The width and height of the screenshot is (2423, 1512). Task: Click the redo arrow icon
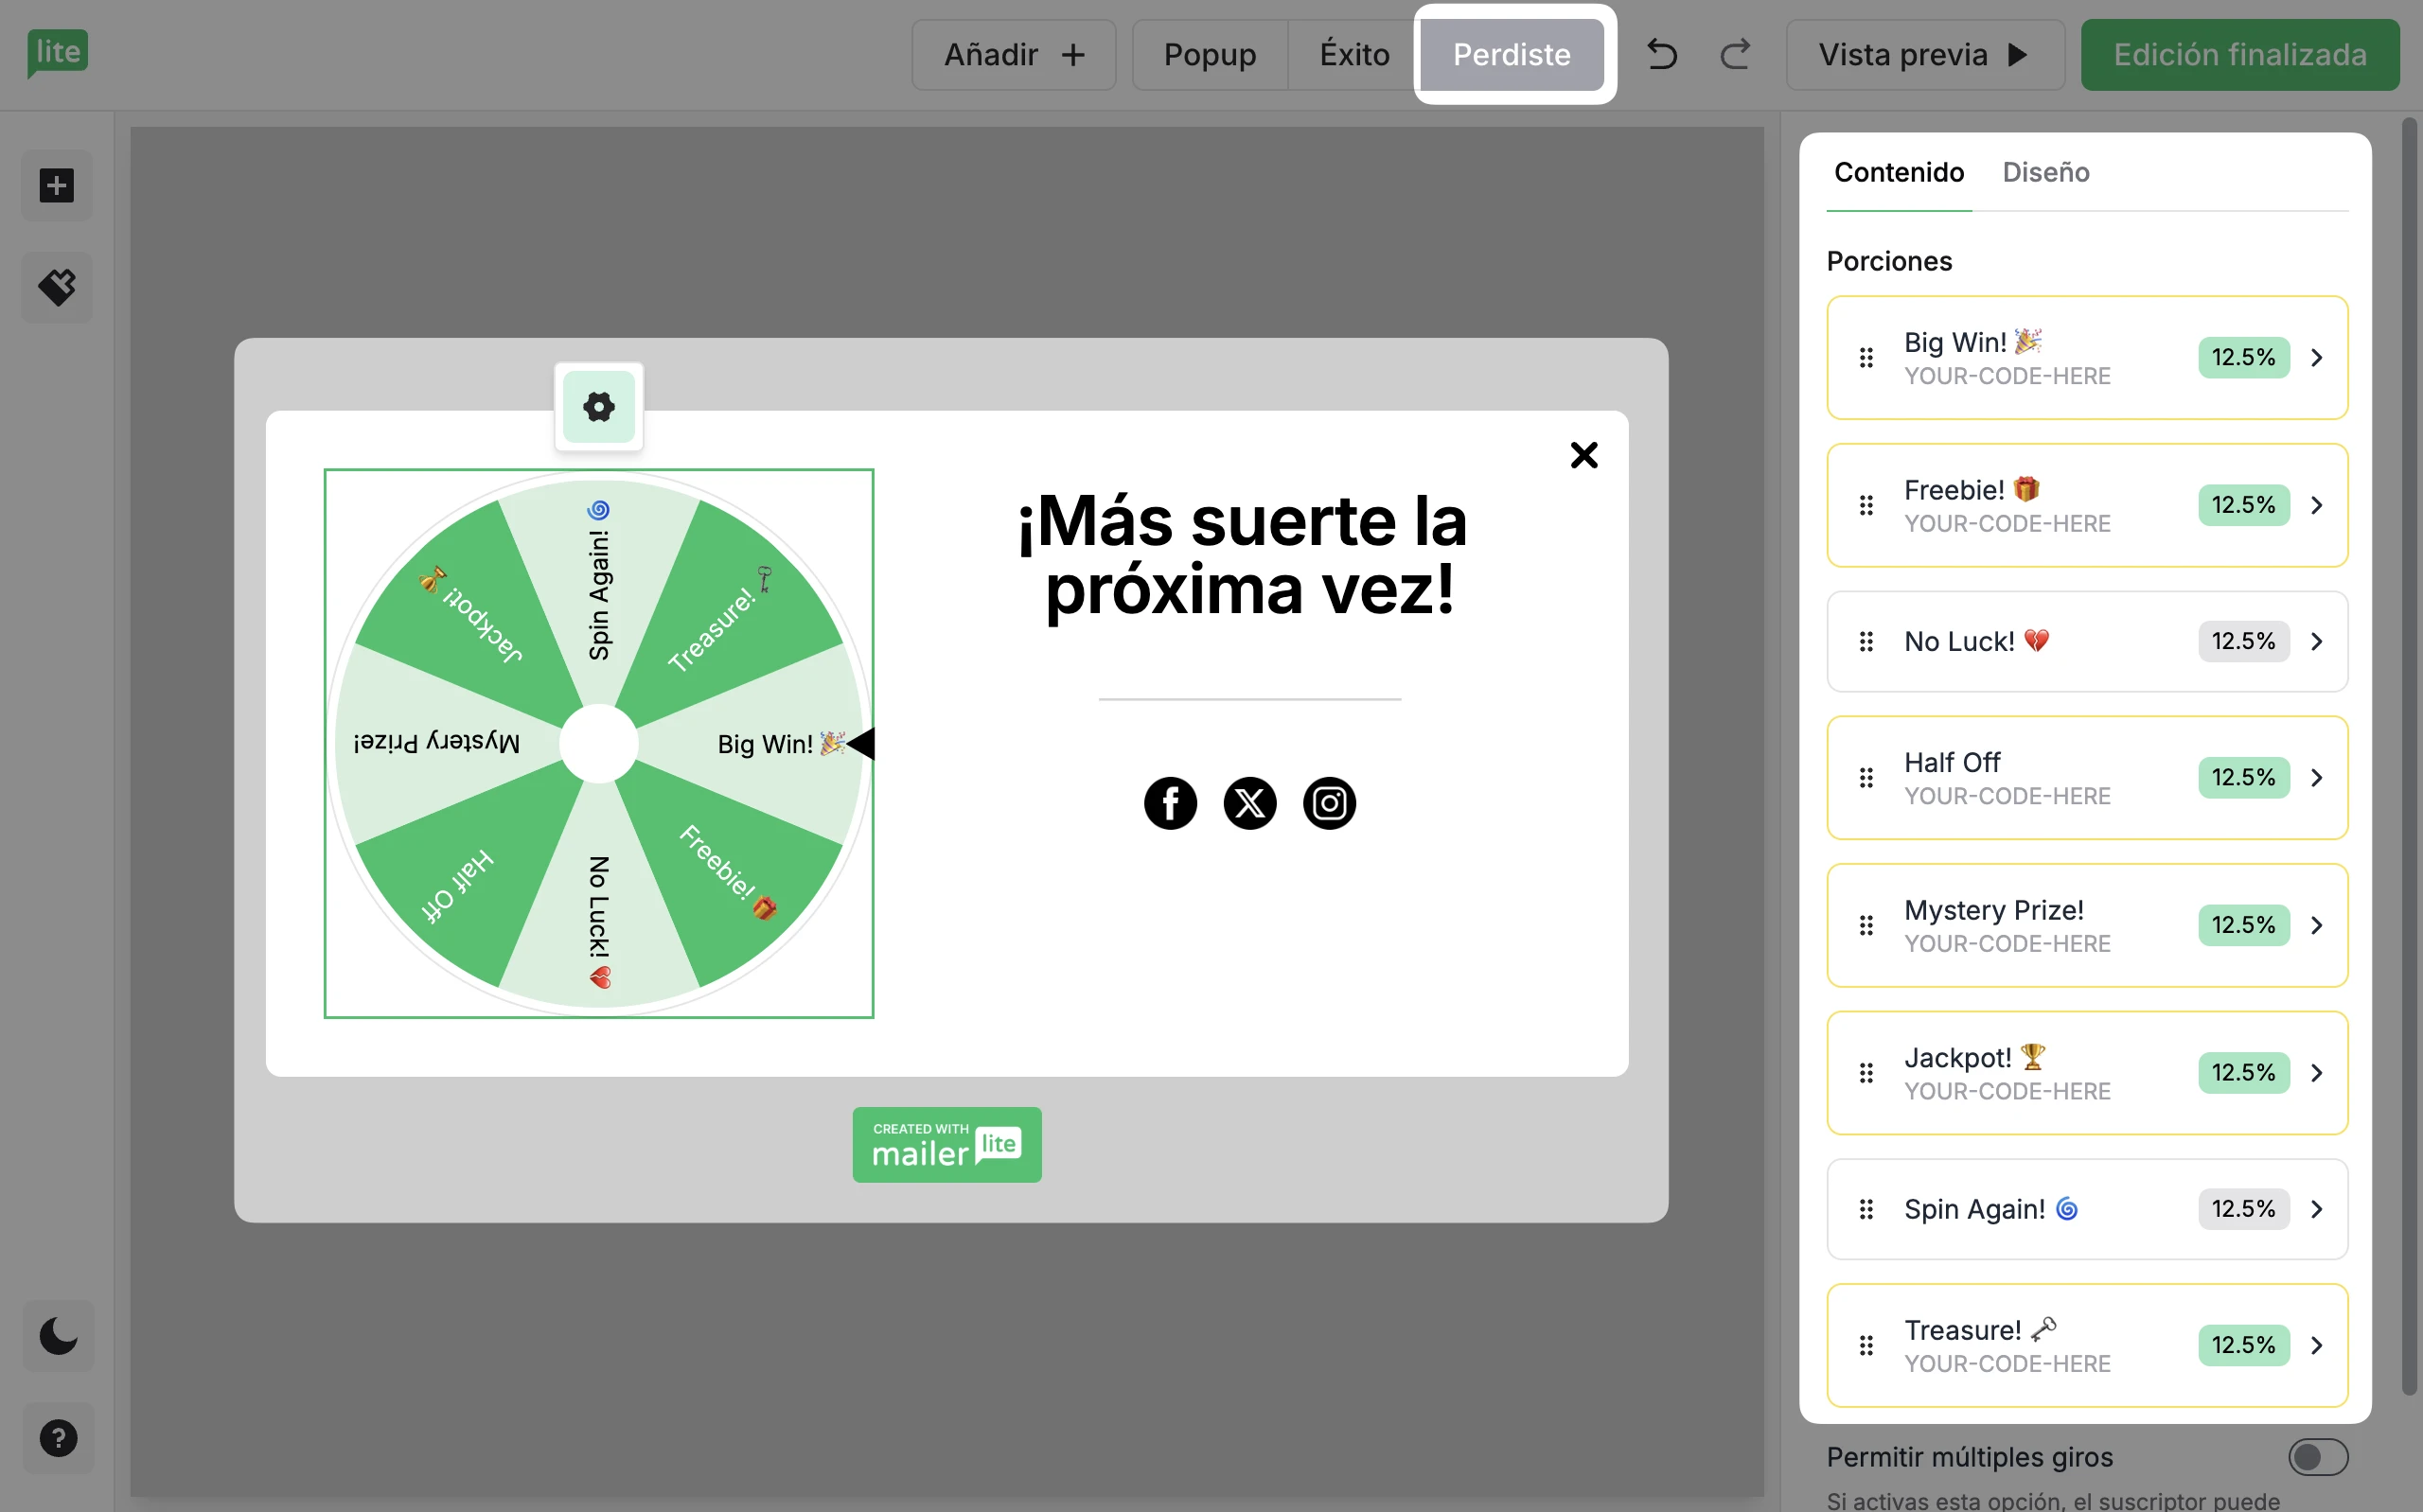pos(1735,54)
